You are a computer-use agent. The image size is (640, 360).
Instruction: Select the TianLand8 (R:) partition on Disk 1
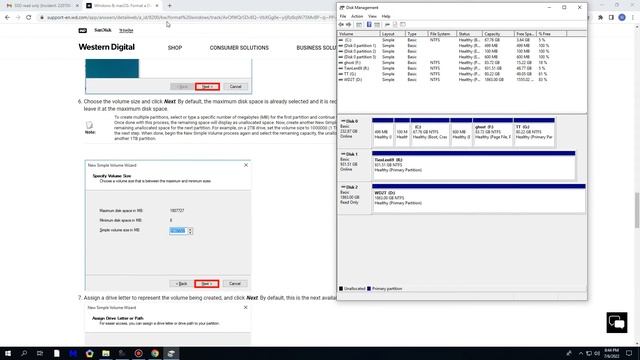pyautogui.click(x=473, y=165)
